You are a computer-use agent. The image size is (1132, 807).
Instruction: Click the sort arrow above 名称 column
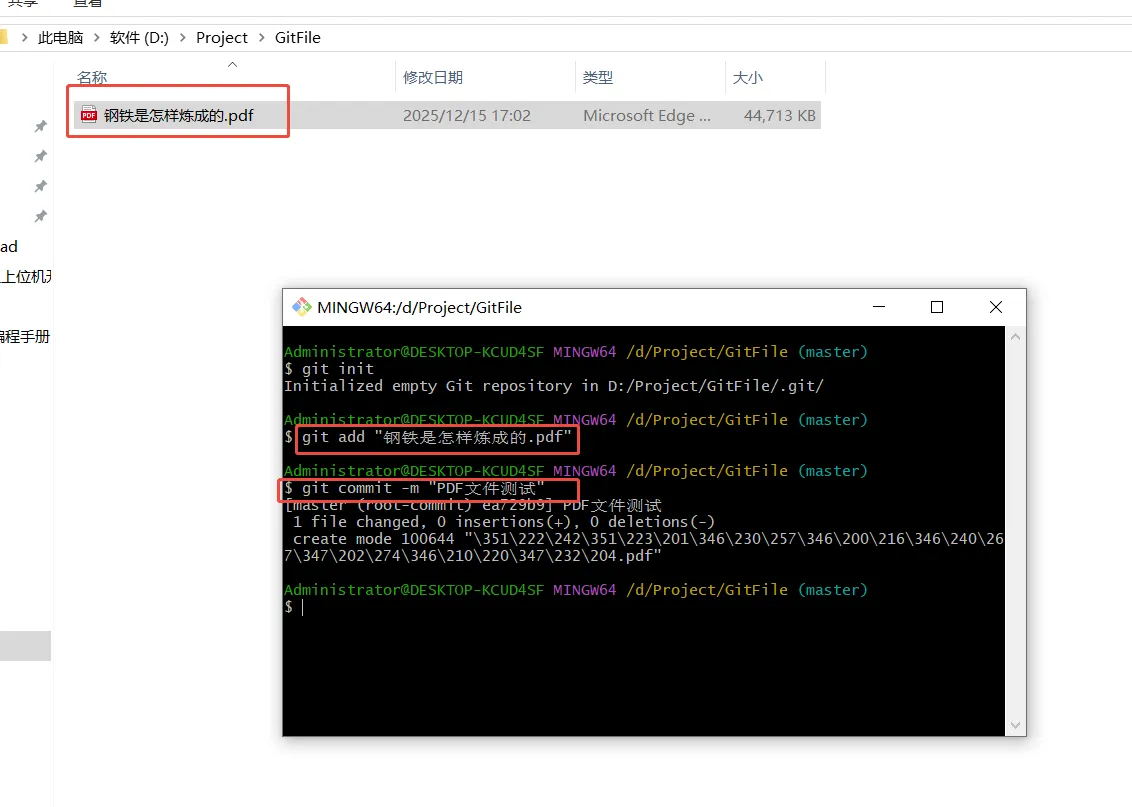(x=232, y=64)
